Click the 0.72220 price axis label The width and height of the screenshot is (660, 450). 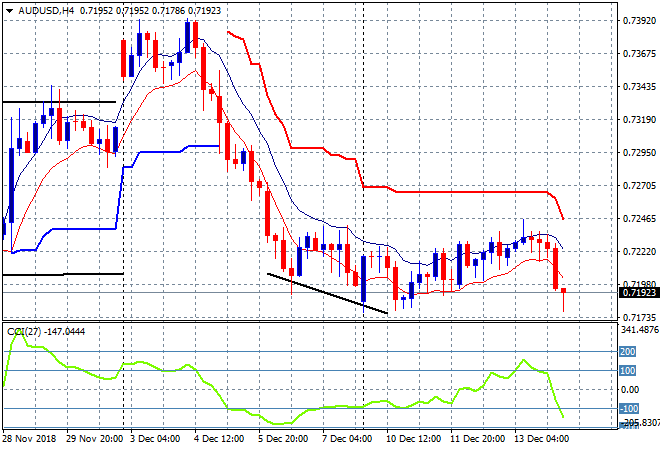(639, 251)
